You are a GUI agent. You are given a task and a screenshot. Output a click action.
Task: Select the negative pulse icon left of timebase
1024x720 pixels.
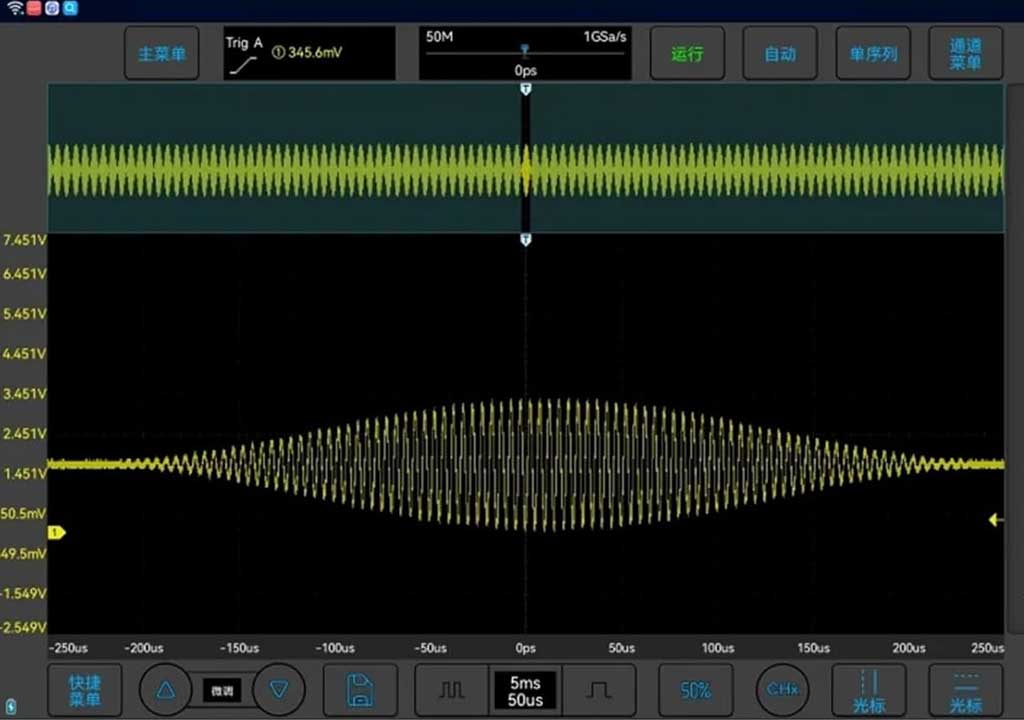coord(450,689)
